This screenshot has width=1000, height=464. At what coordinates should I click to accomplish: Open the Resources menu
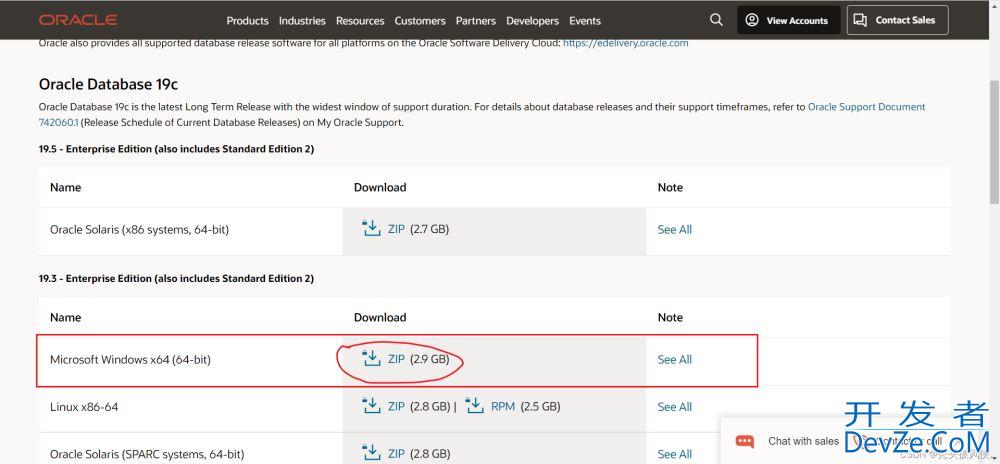coord(360,20)
